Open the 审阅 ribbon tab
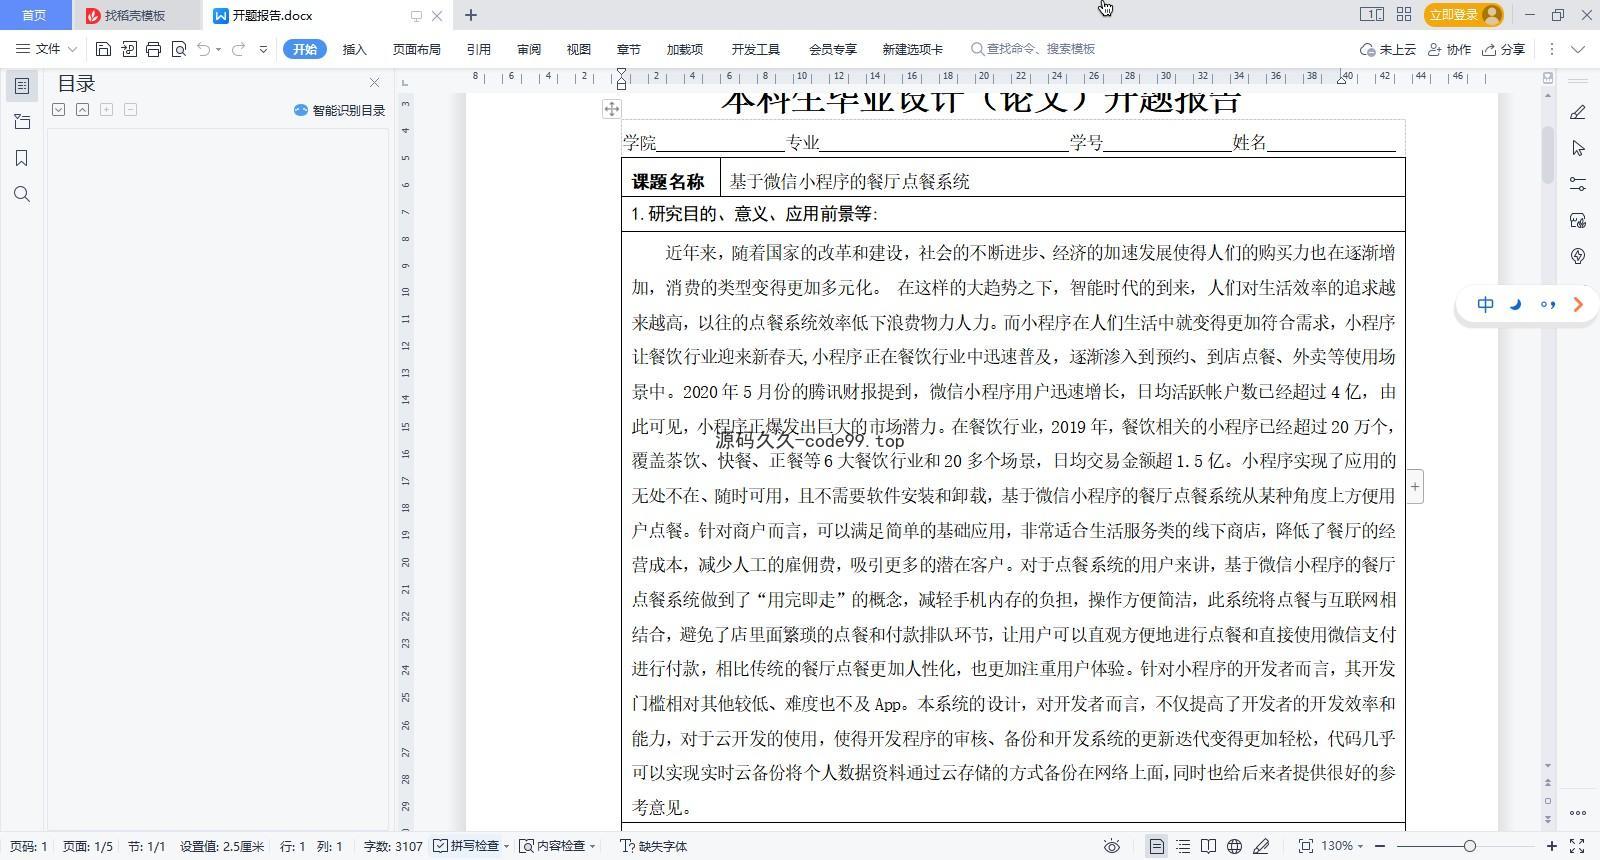Screen dimensions: 1600x860 529,49
